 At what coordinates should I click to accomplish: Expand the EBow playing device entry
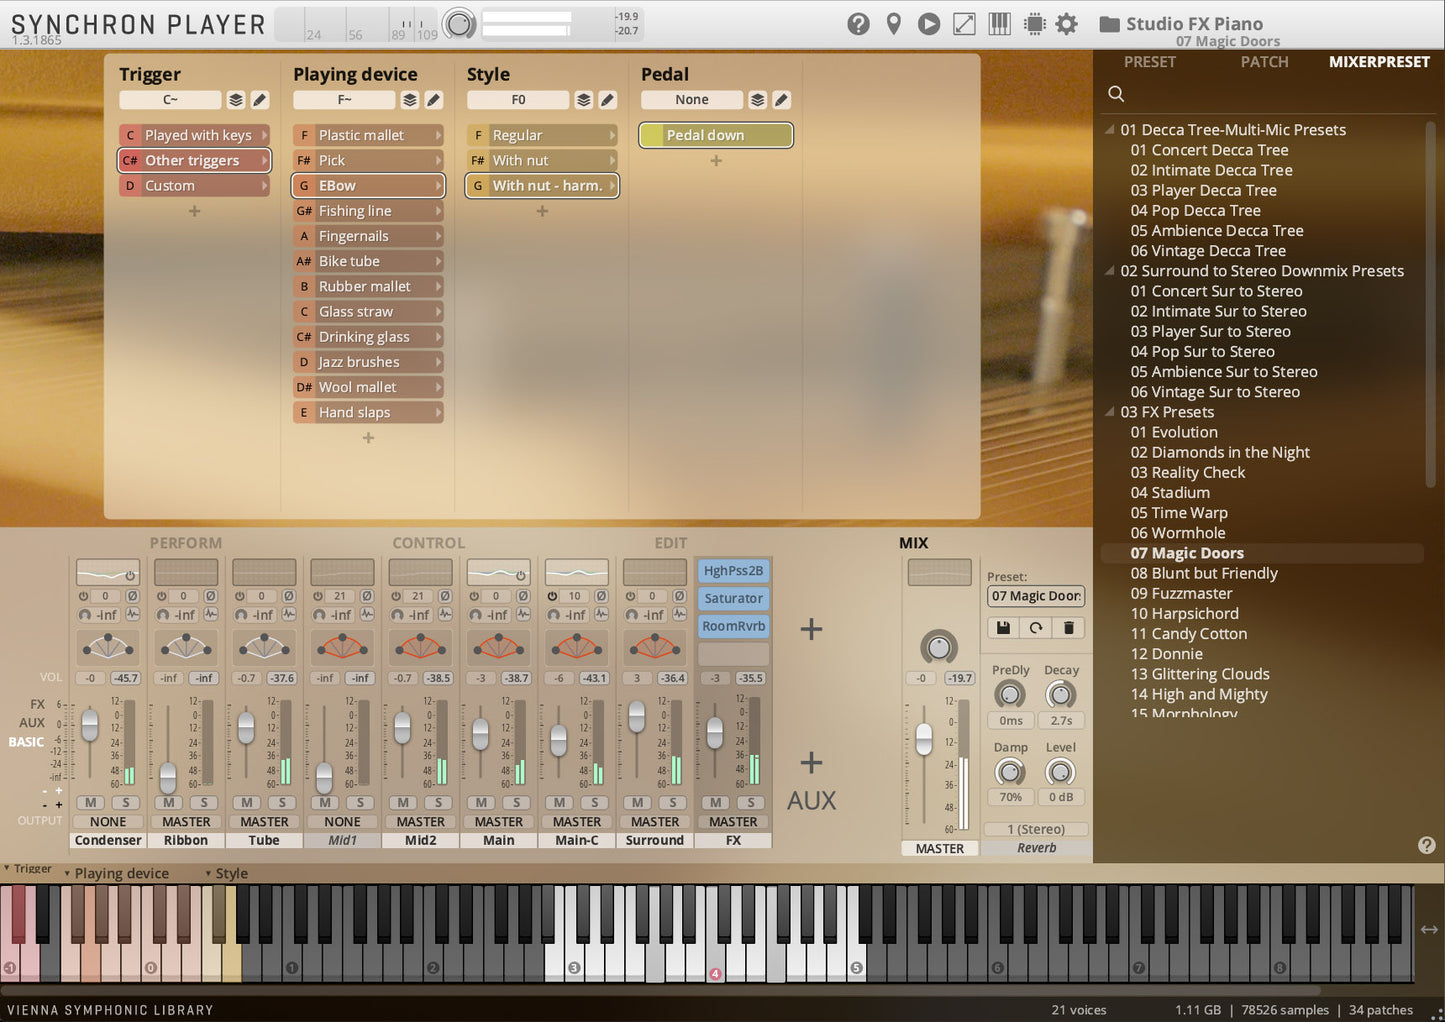[x=440, y=185]
